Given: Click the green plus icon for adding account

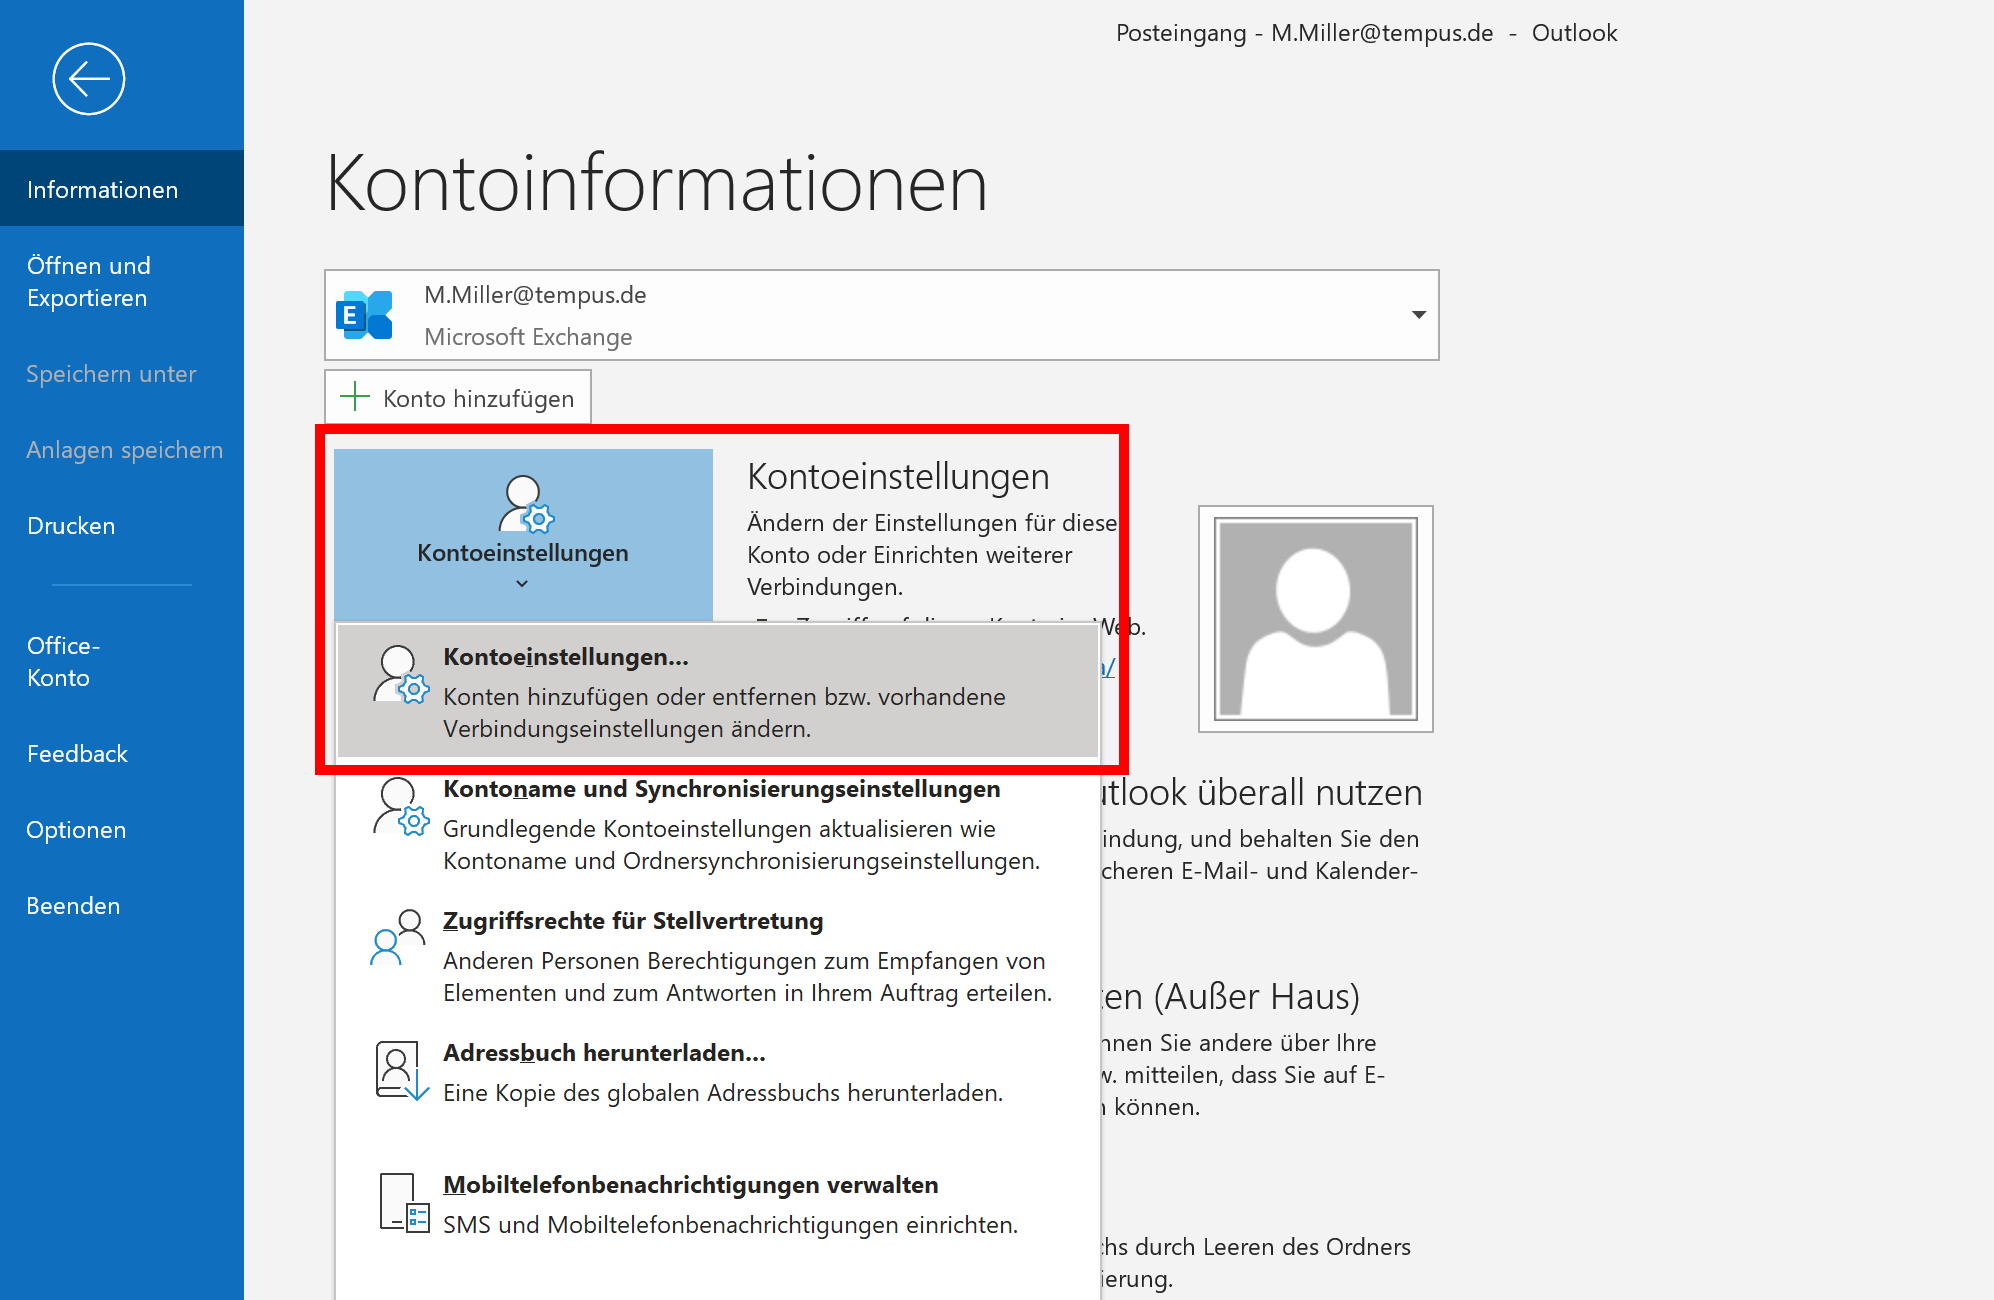Looking at the screenshot, I should click(x=355, y=397).
